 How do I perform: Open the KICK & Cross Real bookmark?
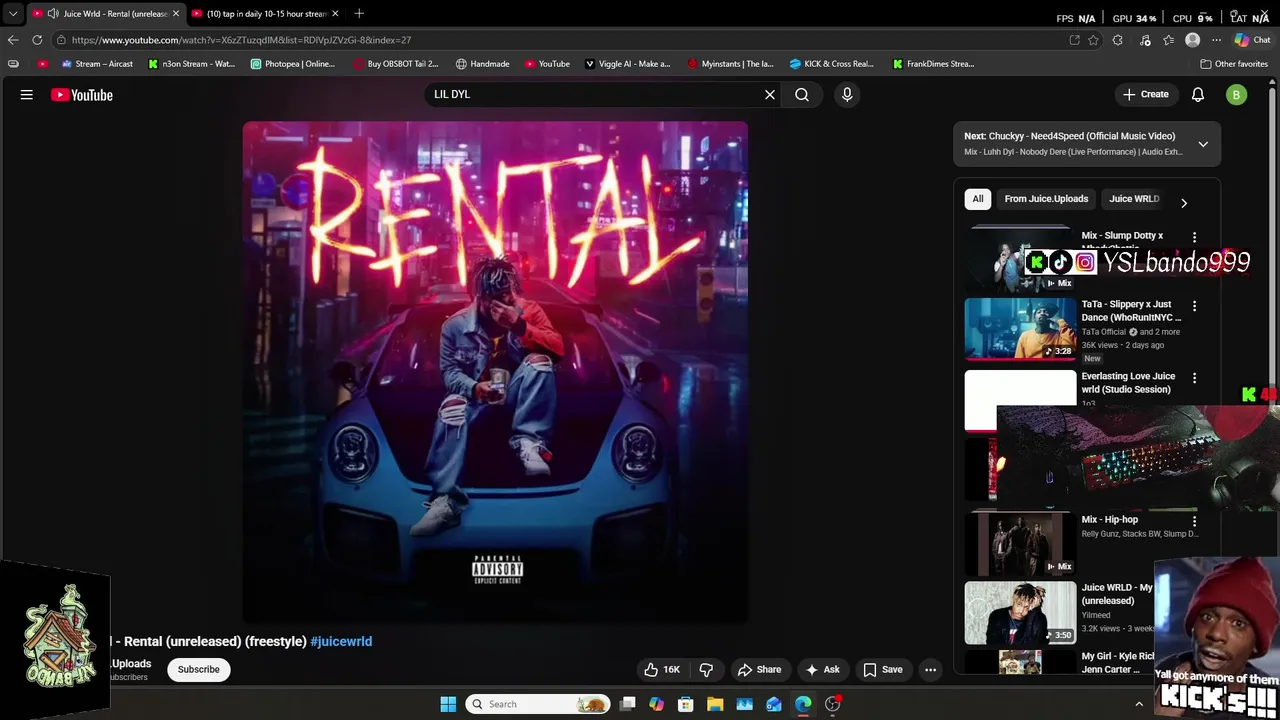(x=832, y=63)
